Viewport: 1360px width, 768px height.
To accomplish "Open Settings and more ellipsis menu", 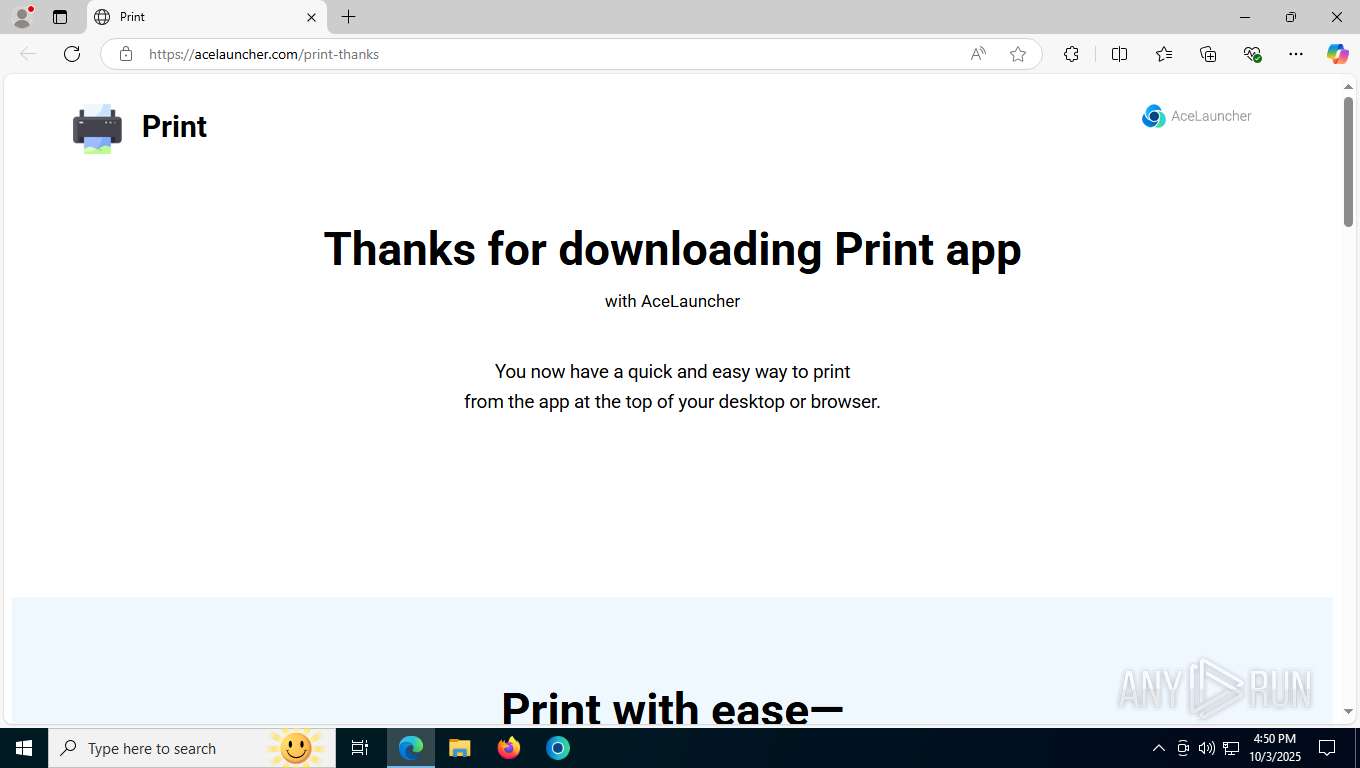I will [1296, 54].
